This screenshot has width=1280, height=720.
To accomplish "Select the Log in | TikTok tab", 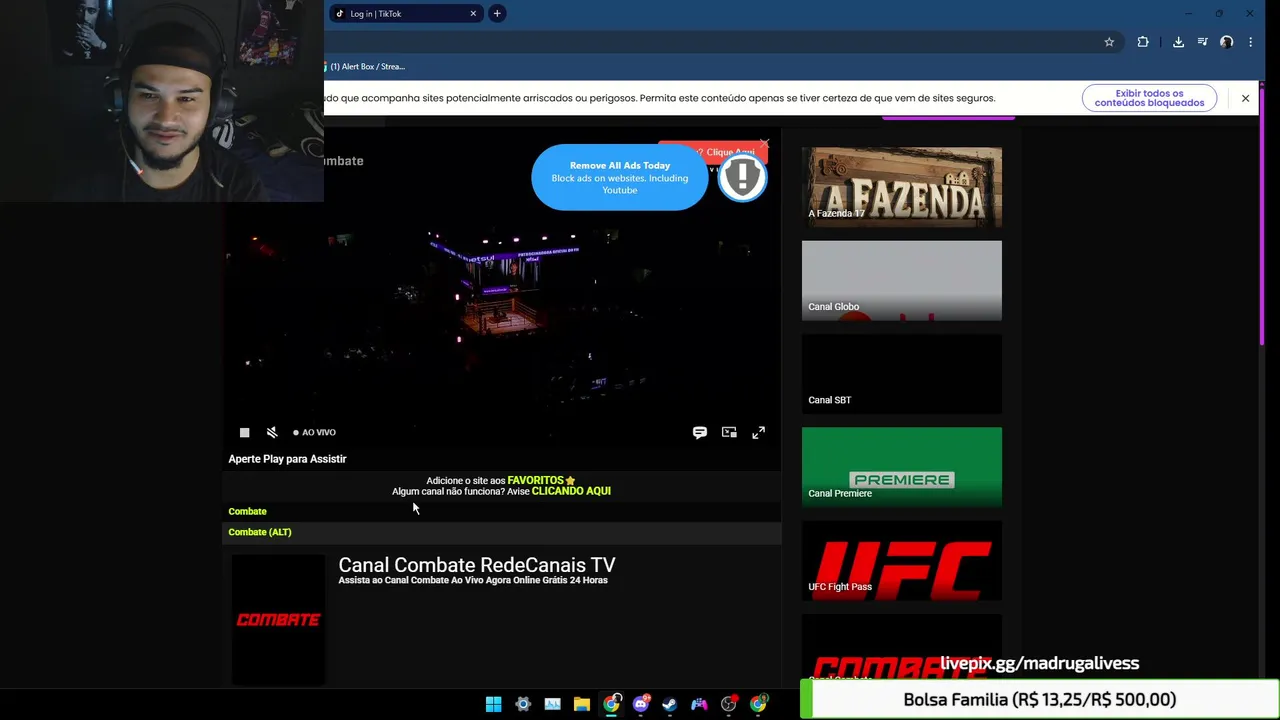I will pyautogui.click(x=404, y=14).
